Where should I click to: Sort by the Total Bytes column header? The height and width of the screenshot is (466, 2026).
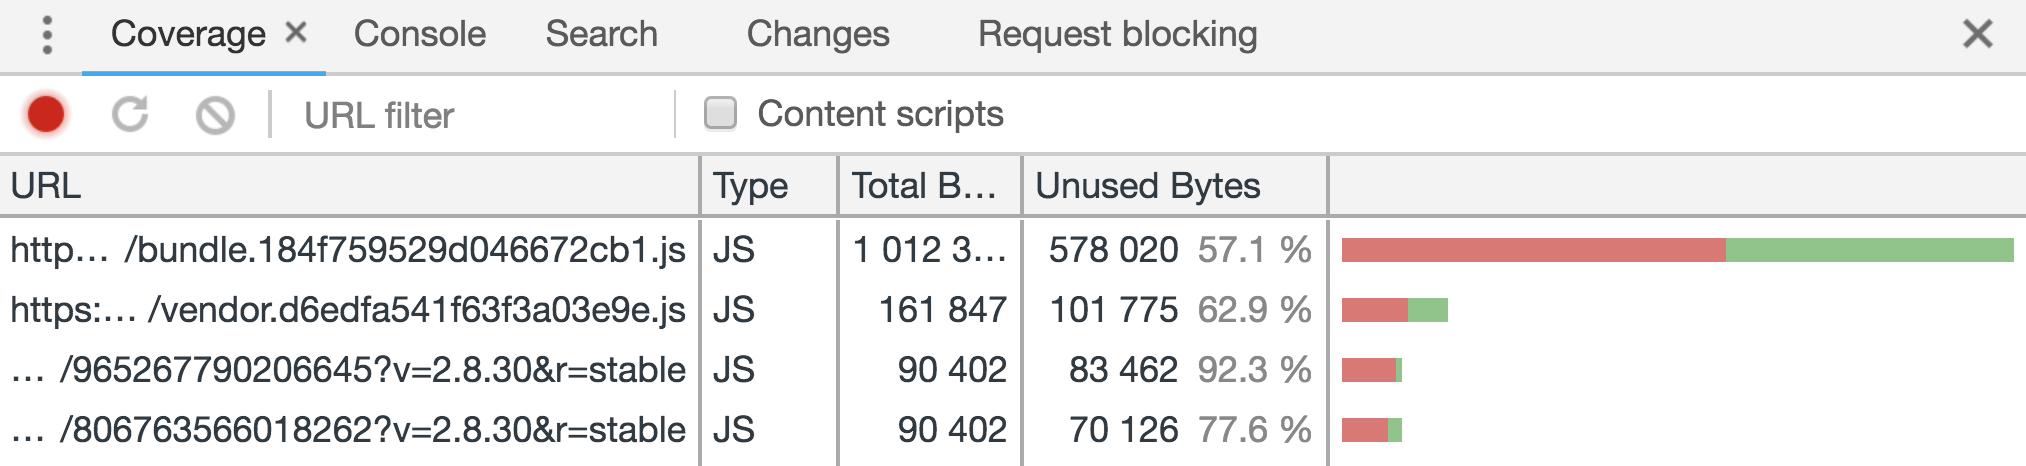pos(928,186)
